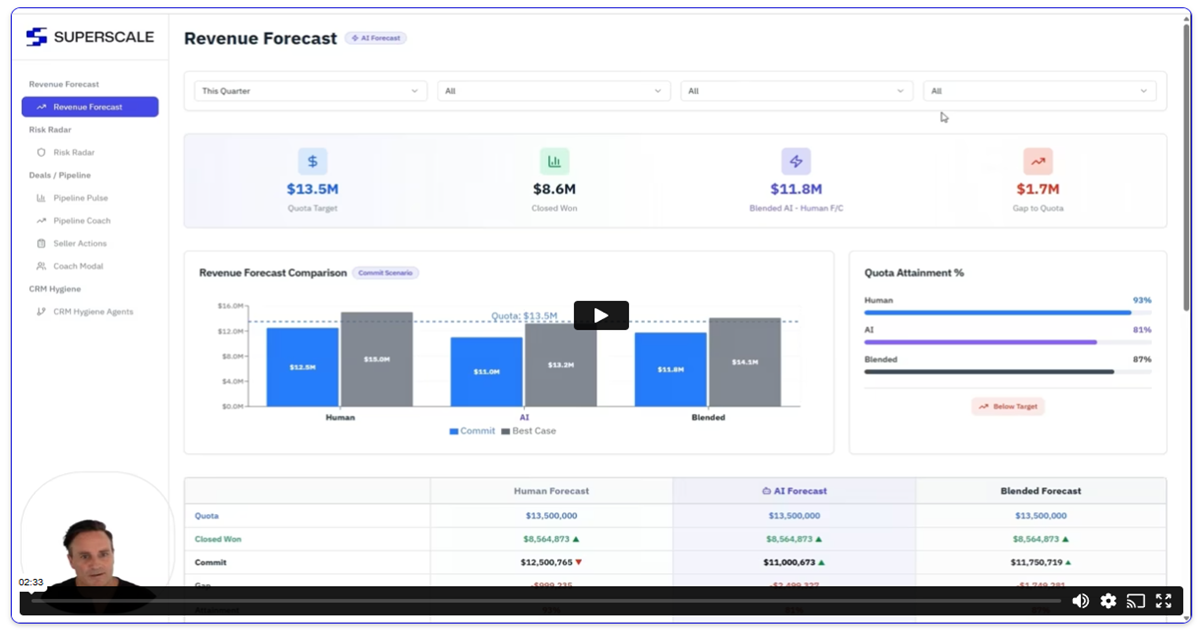Click the Coach Modal people icon
The width and height of the screenshot is (1200, 630).
[x=41, y=266]
